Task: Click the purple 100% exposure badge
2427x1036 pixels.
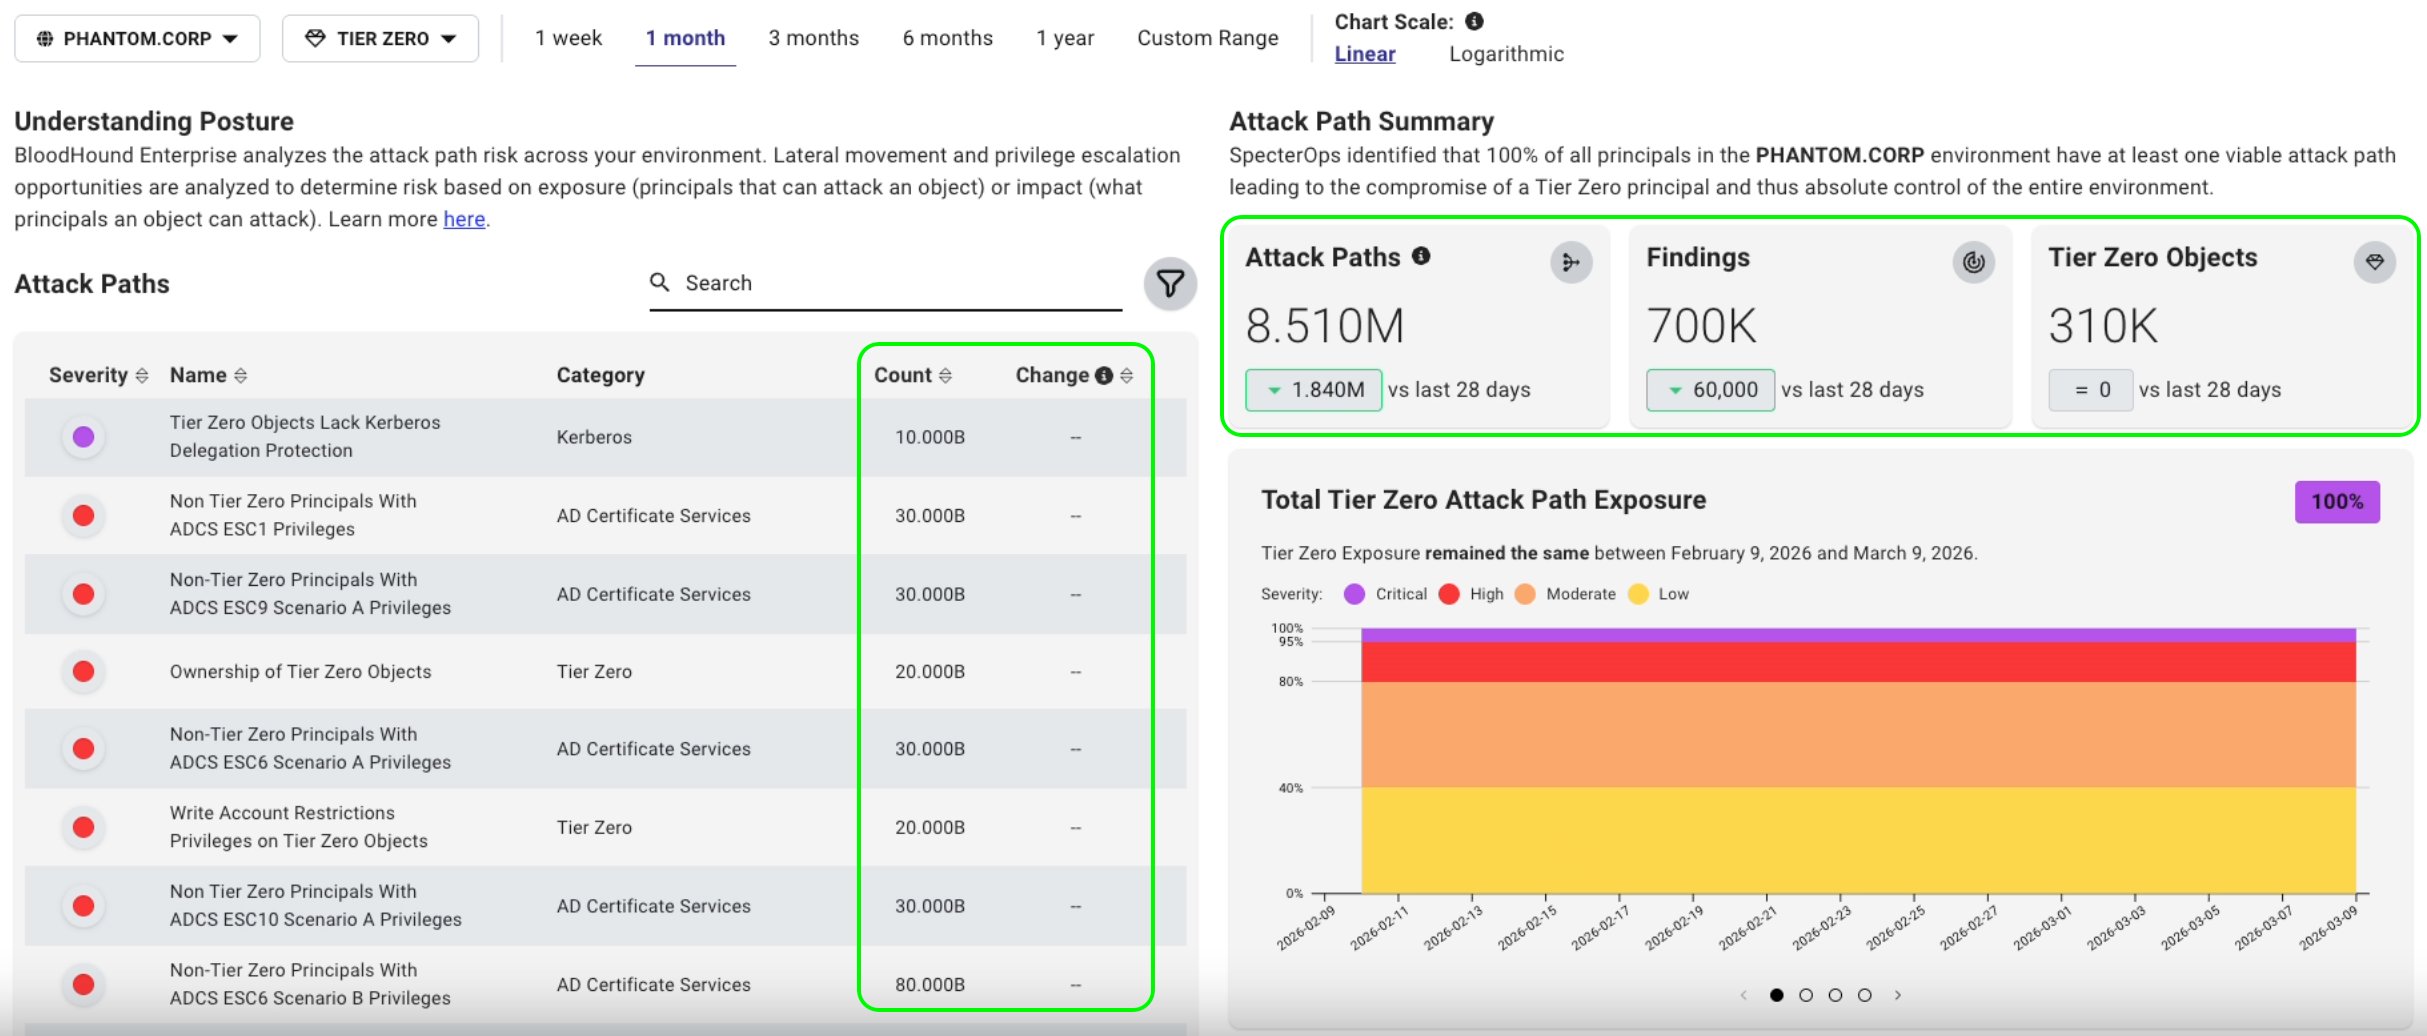Action: click(2337, 502)
